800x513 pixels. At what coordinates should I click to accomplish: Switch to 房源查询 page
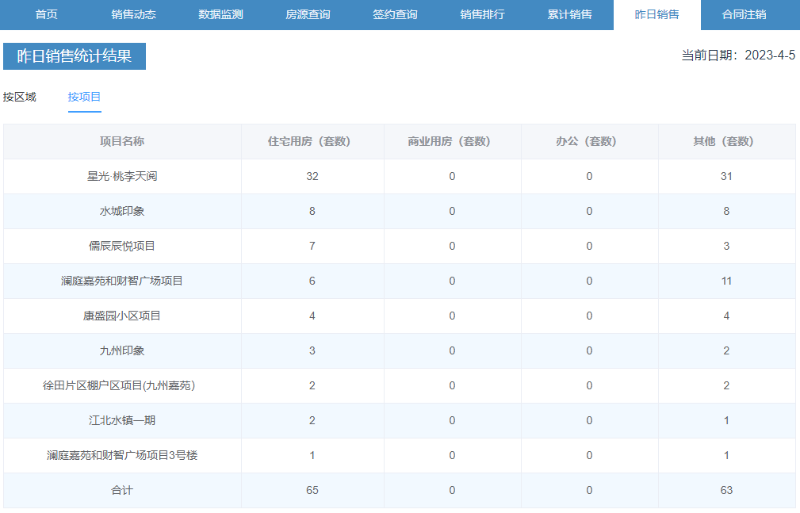(307, 15)
